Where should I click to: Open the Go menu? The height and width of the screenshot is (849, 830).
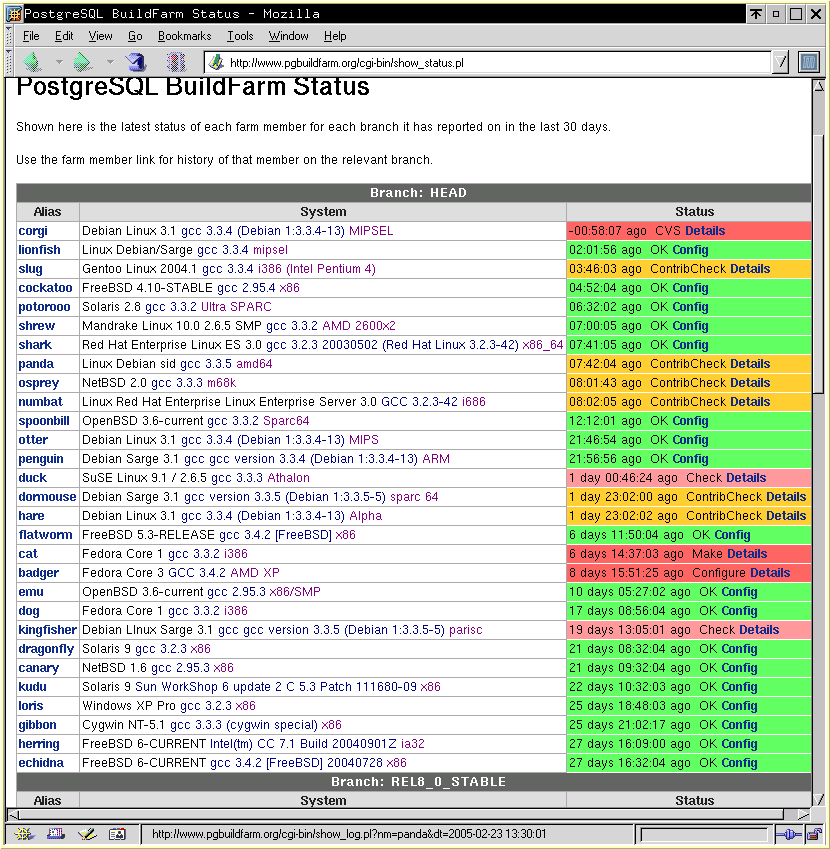click(135, 36)
